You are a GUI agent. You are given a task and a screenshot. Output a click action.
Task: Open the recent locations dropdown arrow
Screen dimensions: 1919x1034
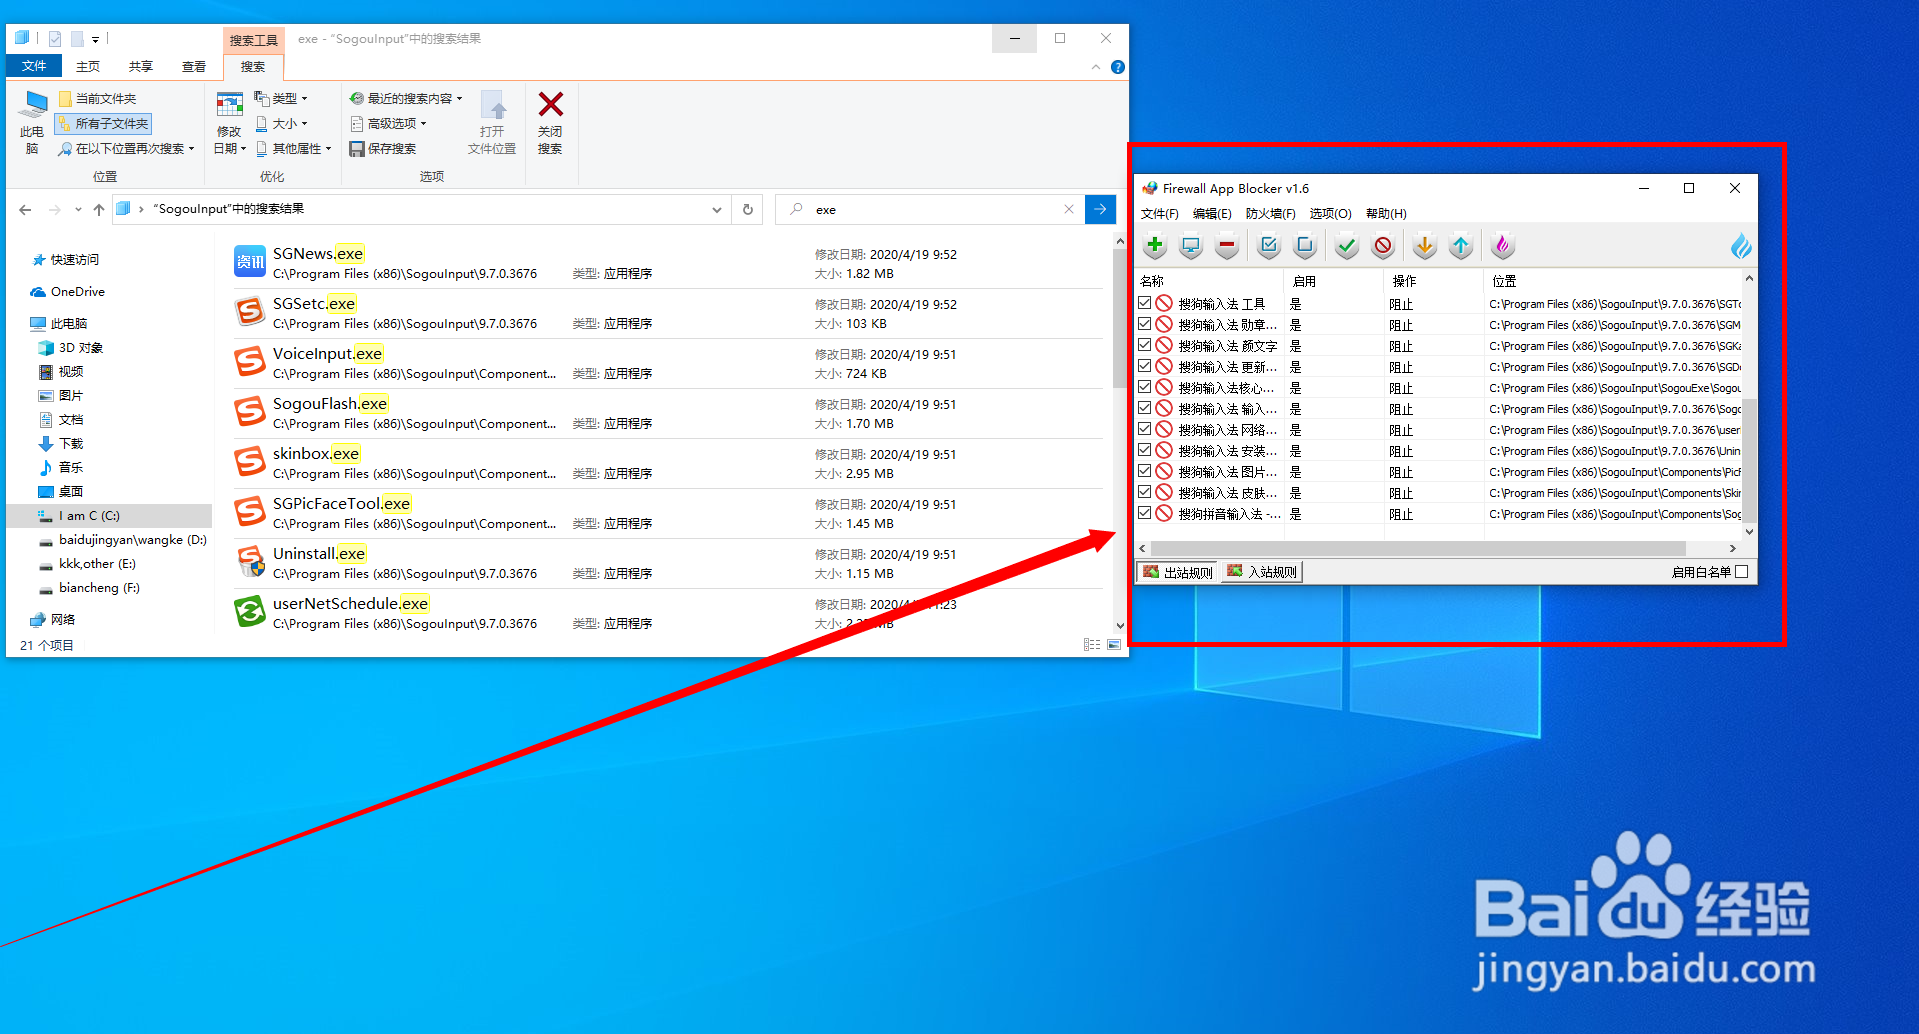click(x=78, y=210)
